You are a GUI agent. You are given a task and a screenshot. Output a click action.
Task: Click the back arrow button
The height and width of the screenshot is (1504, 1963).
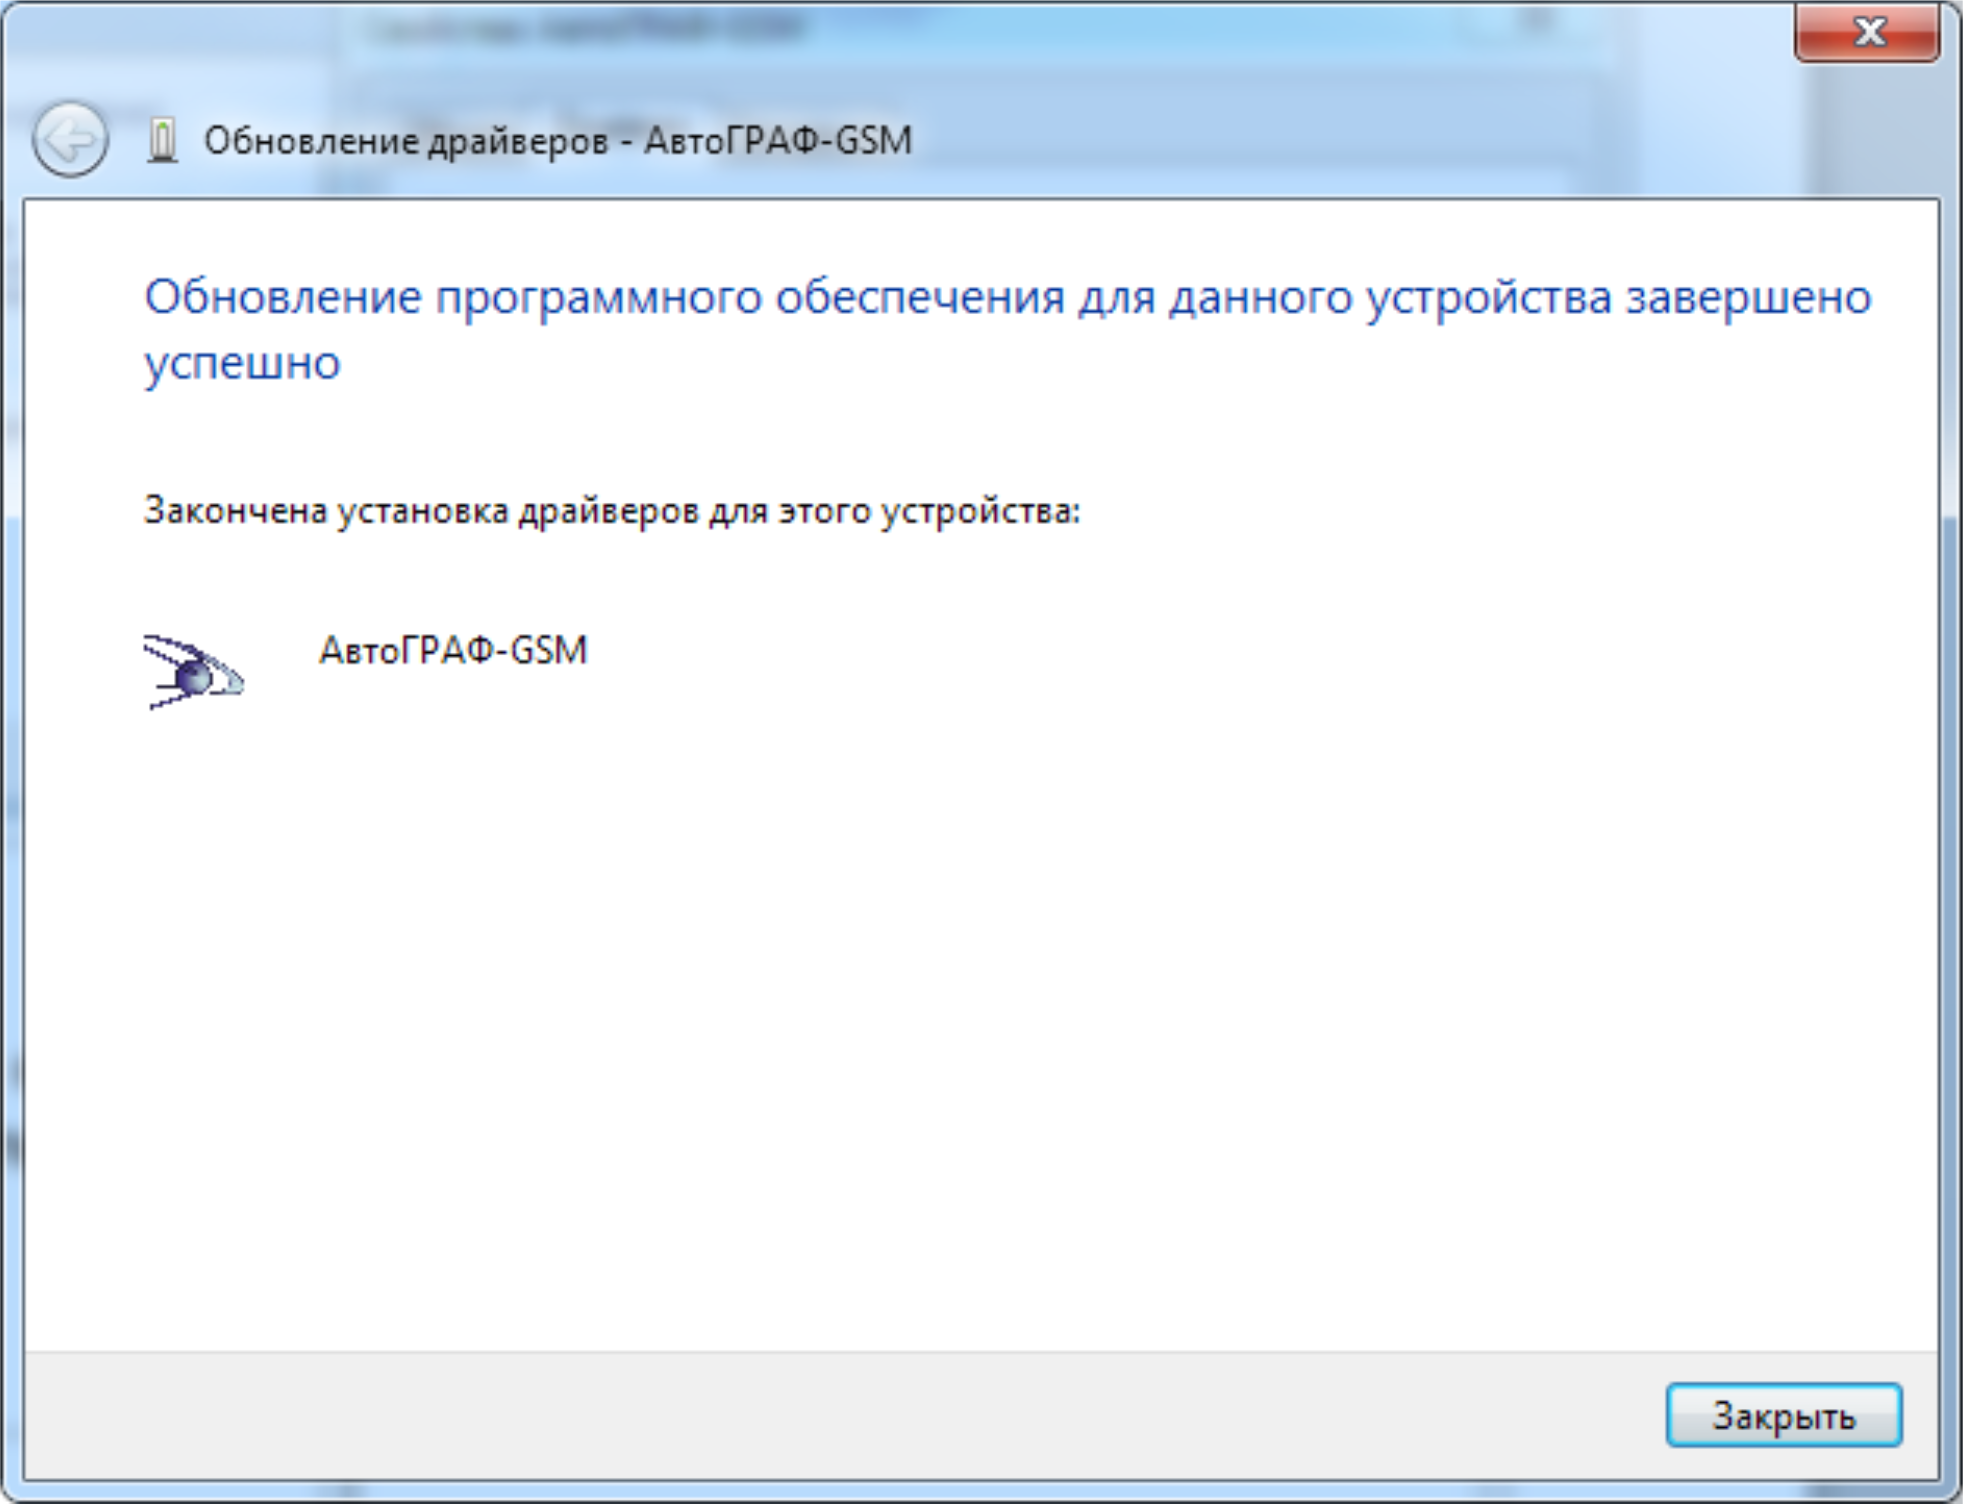69,140
